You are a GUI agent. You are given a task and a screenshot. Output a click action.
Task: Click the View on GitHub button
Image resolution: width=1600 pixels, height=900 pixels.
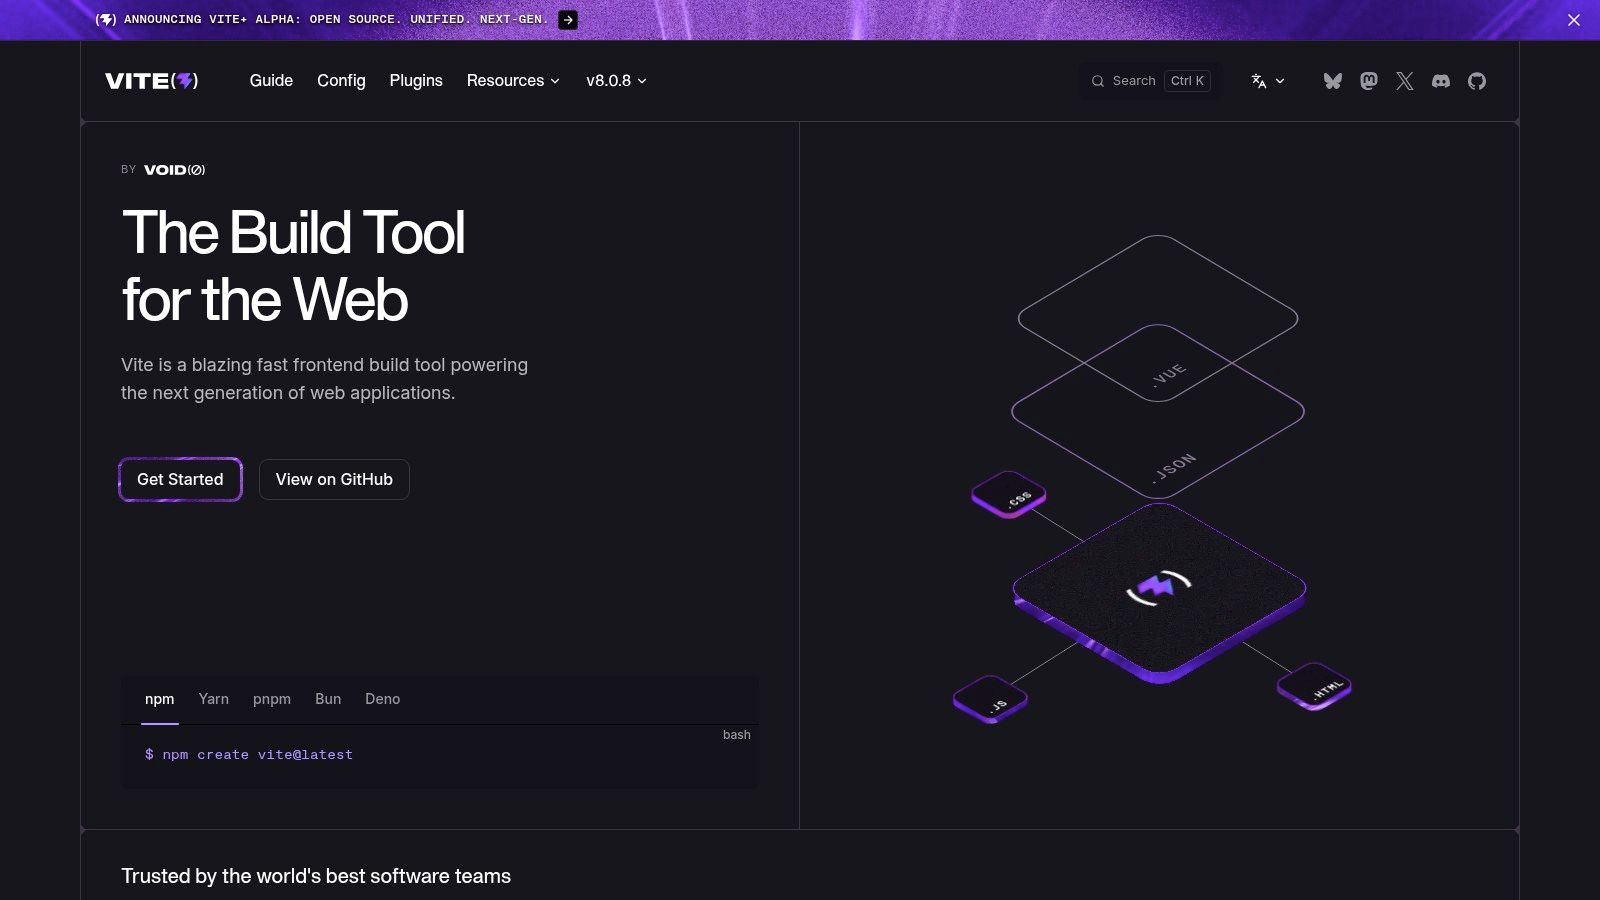[x=334, y=480]
